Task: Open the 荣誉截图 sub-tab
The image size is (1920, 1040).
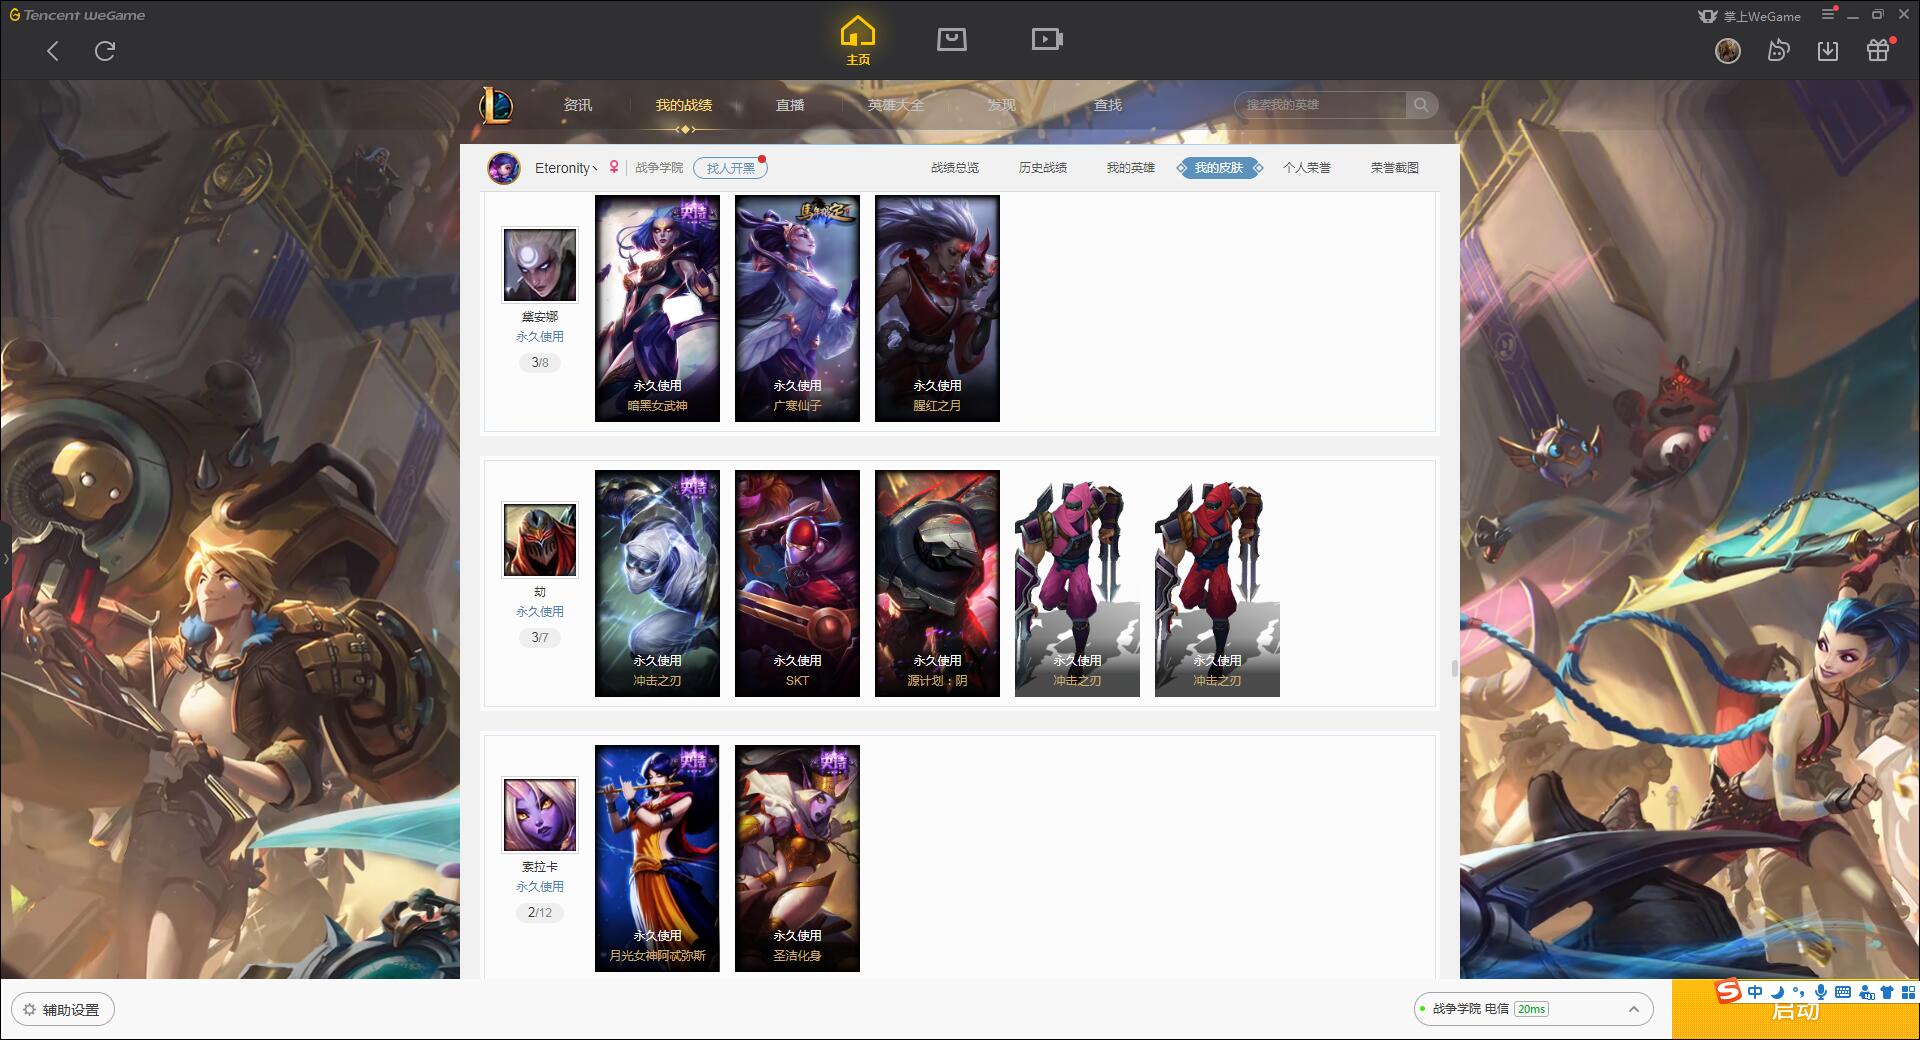Action: [x=1395, y=168]
